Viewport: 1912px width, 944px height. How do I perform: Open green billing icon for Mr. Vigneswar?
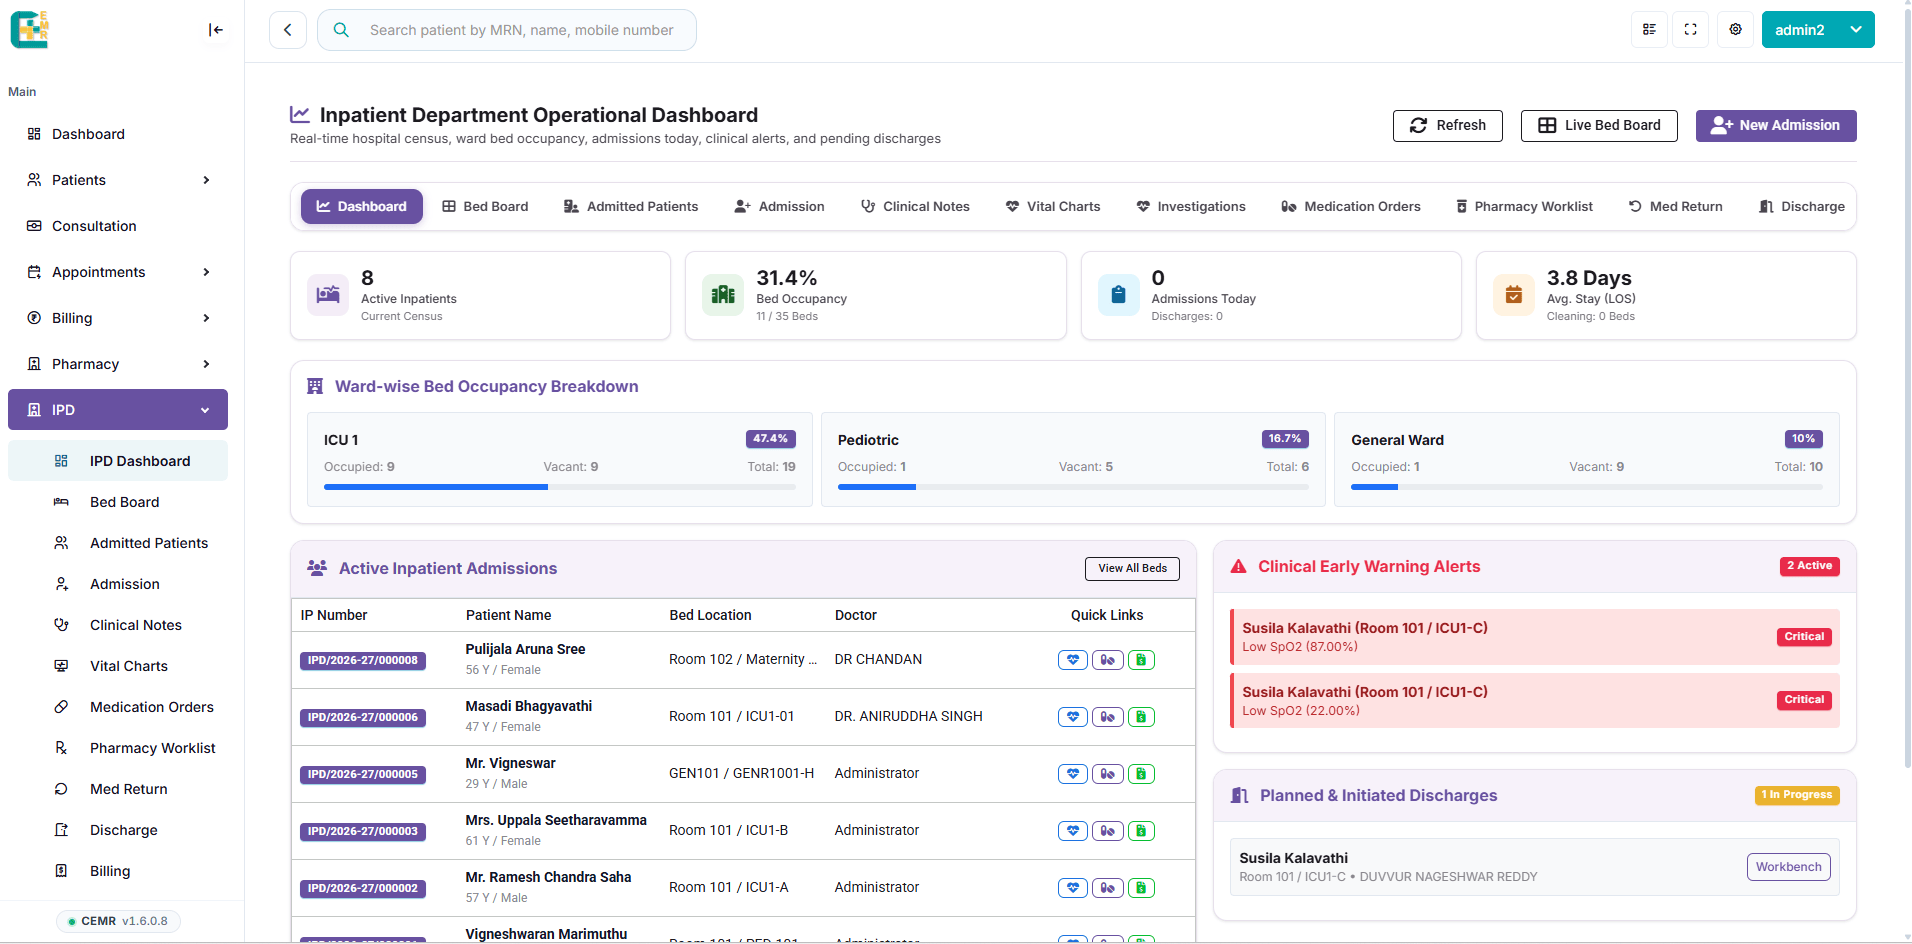[x=1141, y=774]
